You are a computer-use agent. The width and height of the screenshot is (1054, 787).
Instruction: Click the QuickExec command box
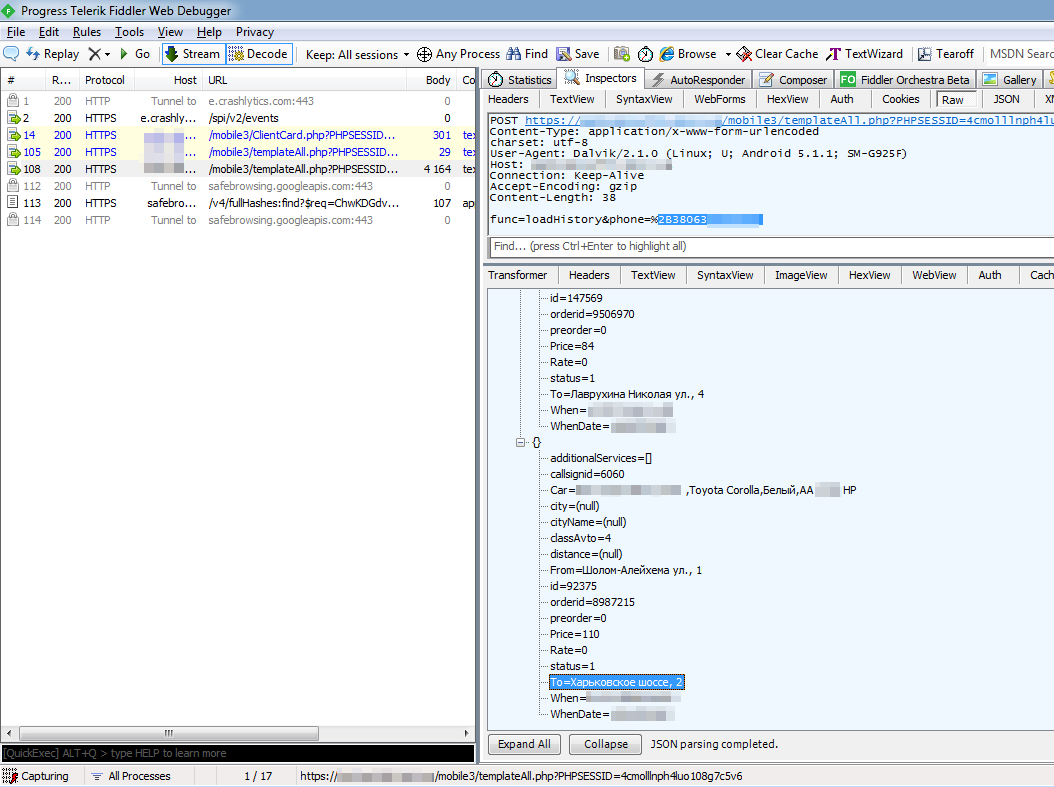[x=238, y=753]
